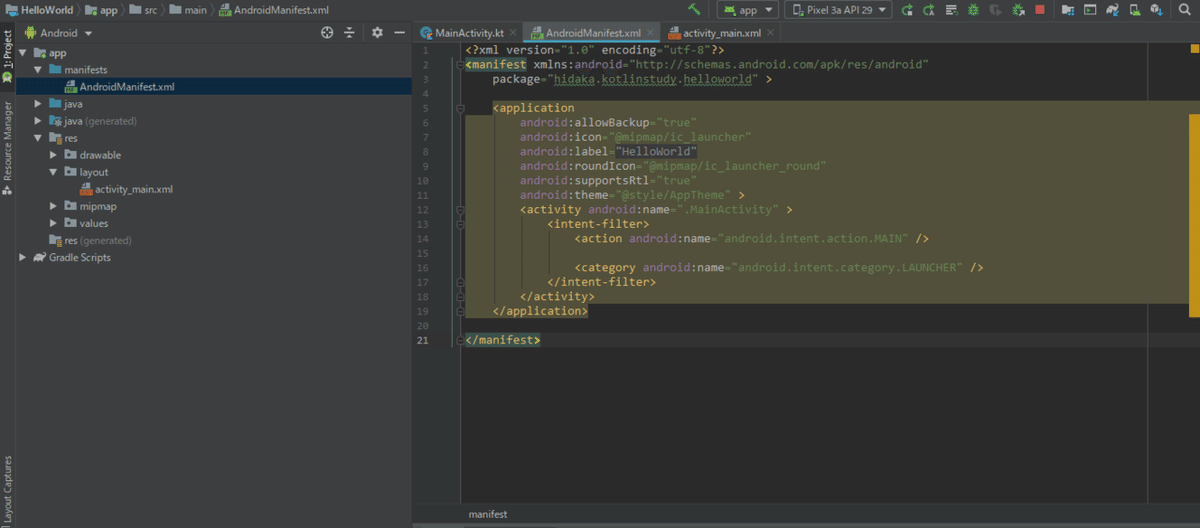The width and height of the screenshot is (1200, 528).
Task: Click the Project panel gear settings icon
Action: pyautogui.click(x=377, y=32)
